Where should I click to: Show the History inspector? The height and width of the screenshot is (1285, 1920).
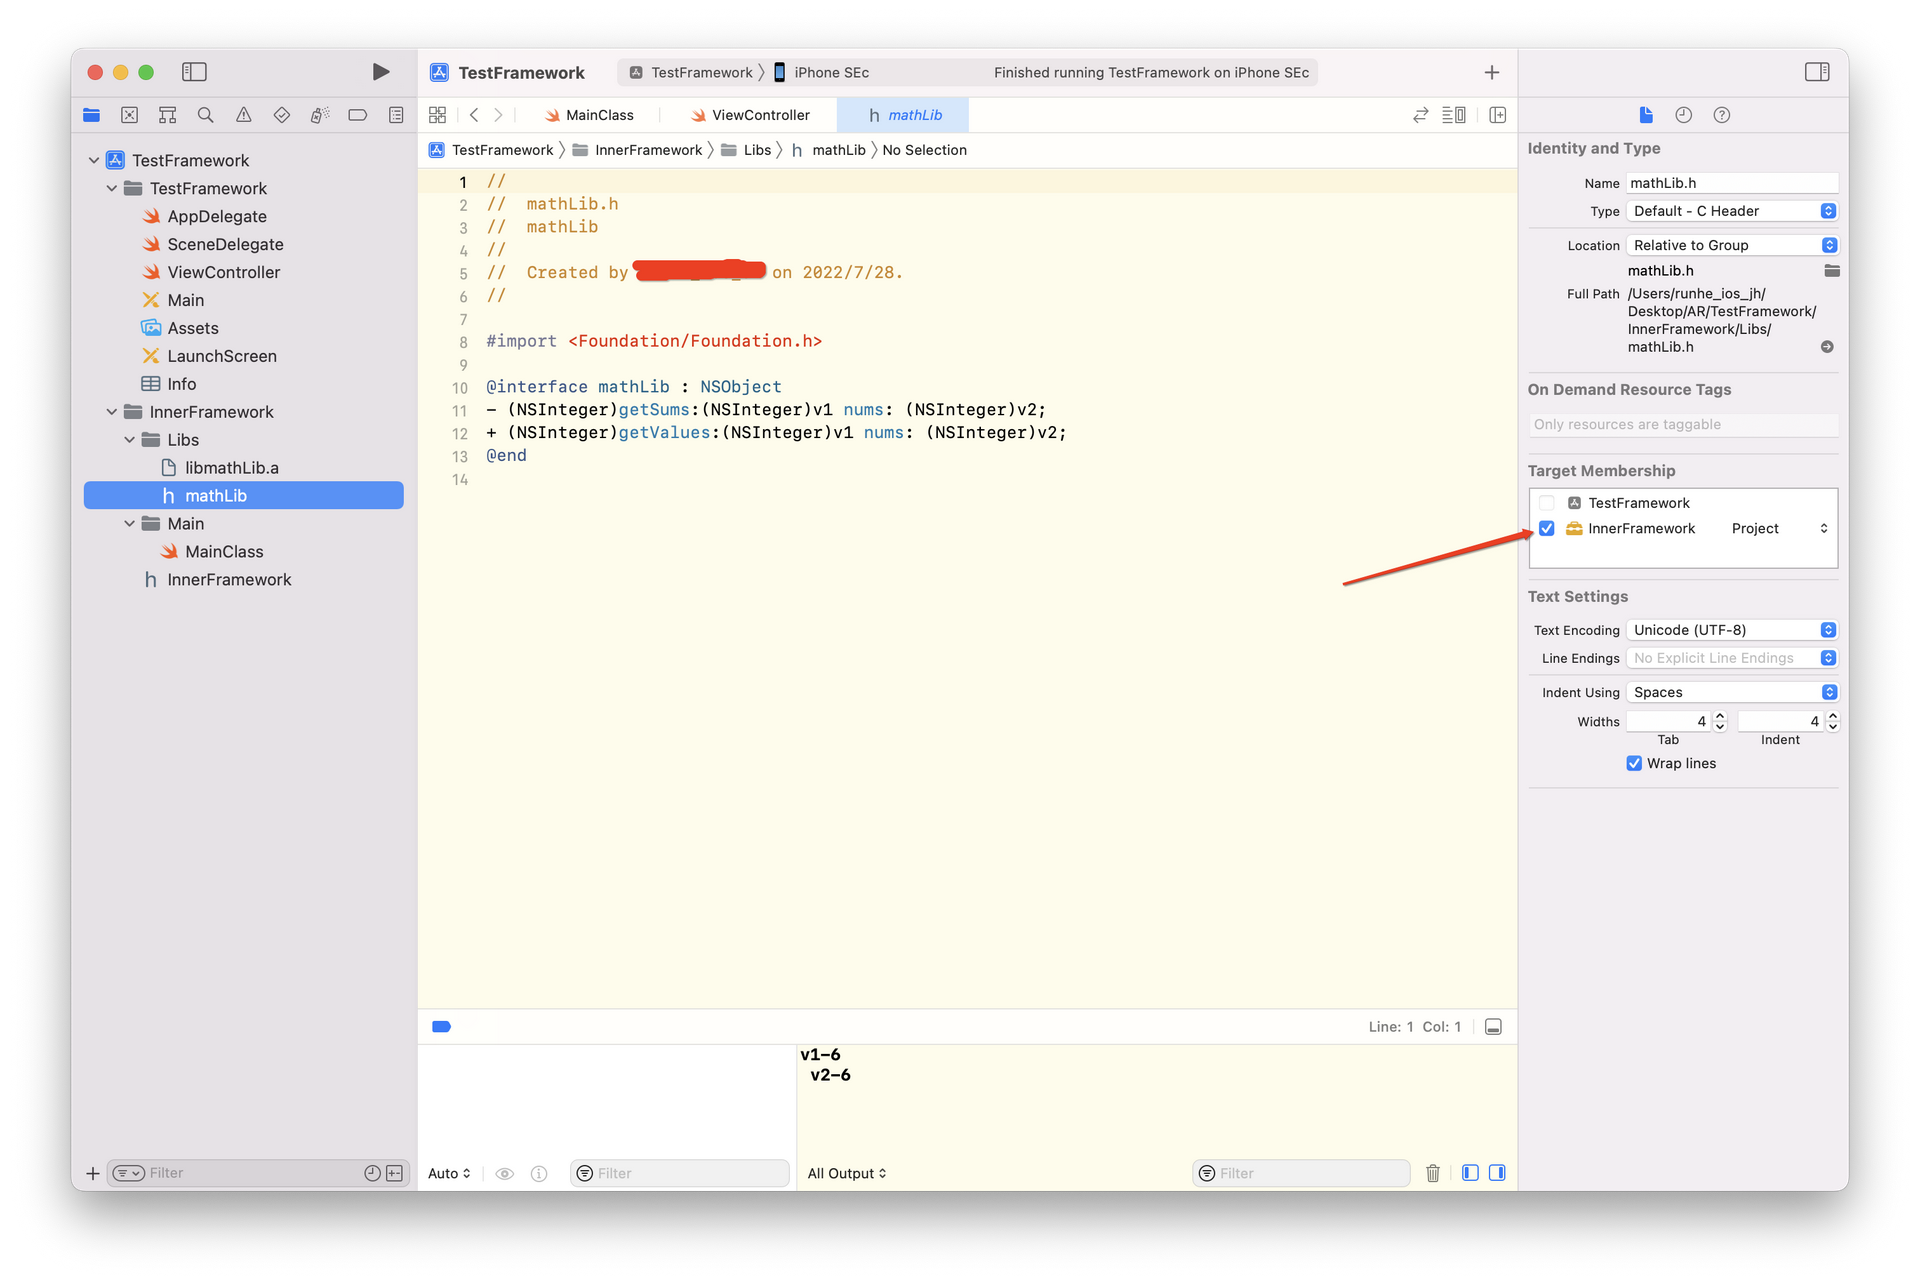pyautogui.click(x=1684, y=115)
